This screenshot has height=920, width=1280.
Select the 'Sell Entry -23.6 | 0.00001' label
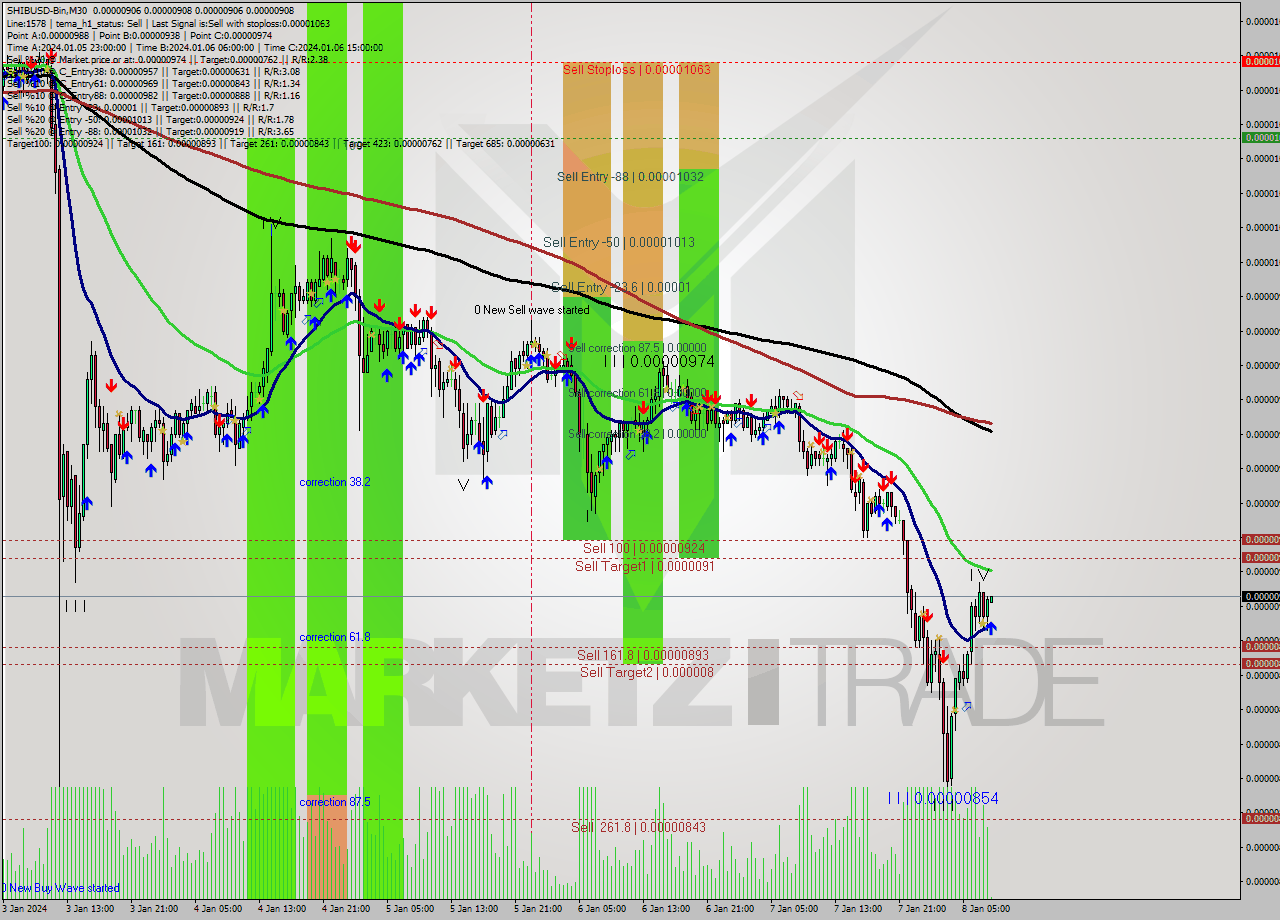[x=621, y=287]
